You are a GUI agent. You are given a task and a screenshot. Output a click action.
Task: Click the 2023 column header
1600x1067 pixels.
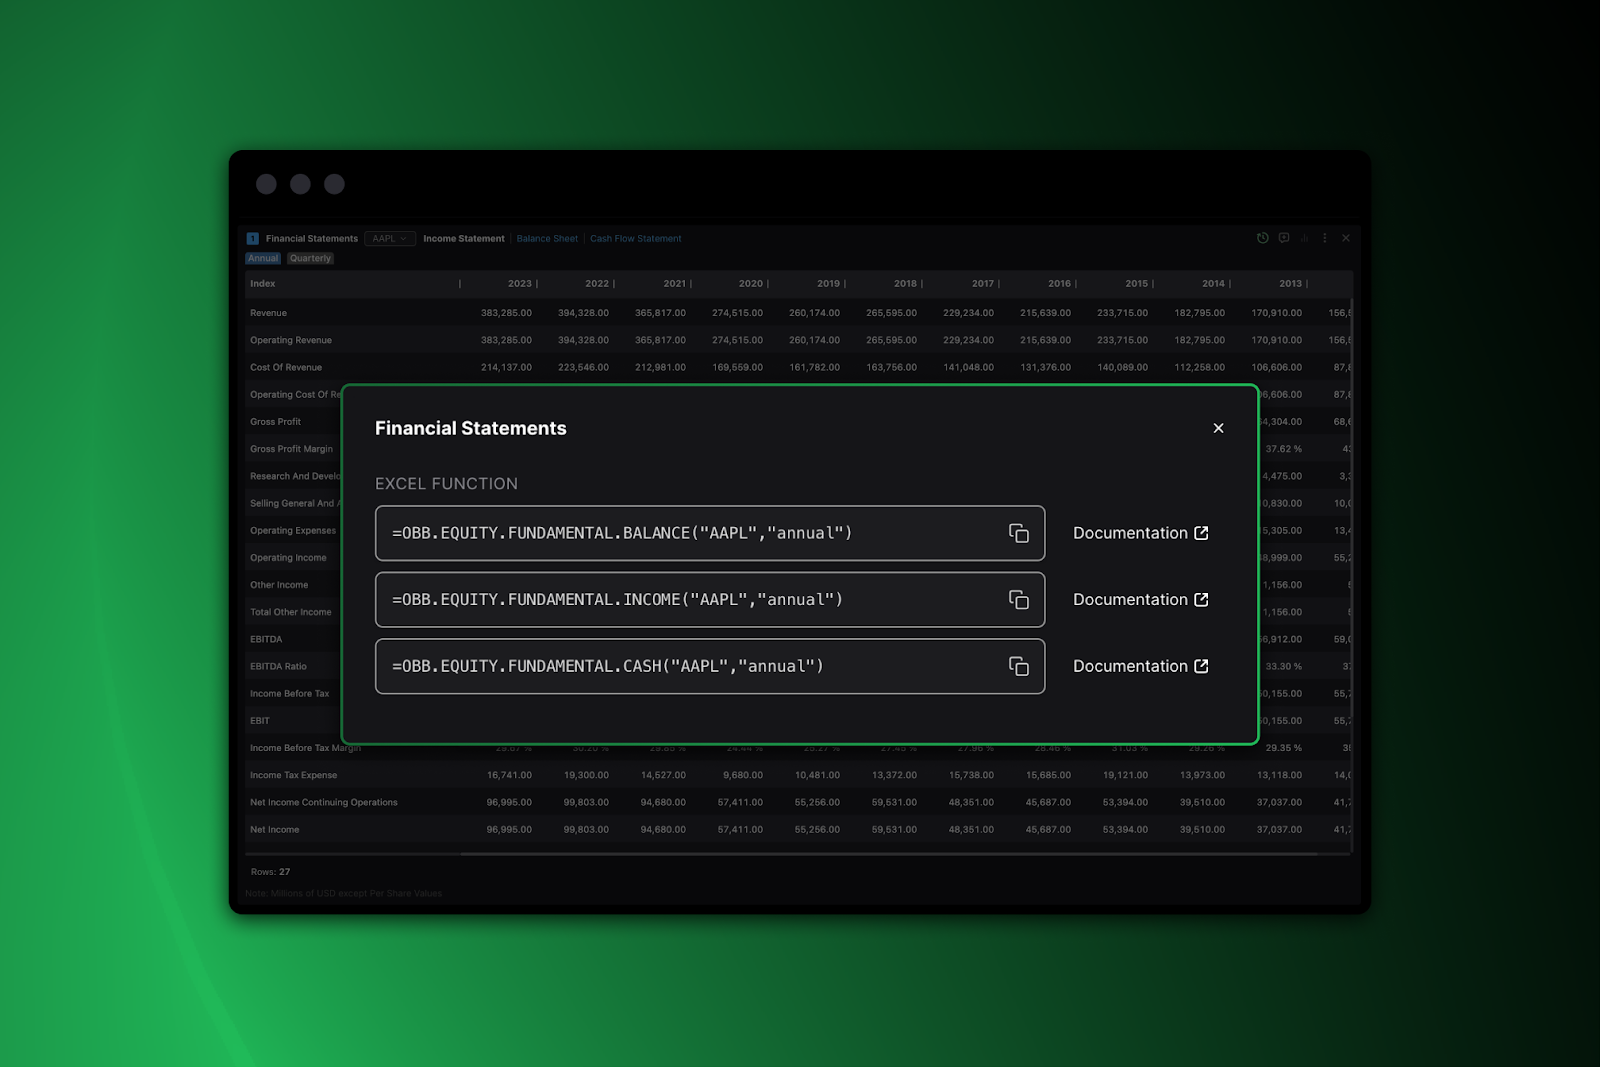click(519, 284)
